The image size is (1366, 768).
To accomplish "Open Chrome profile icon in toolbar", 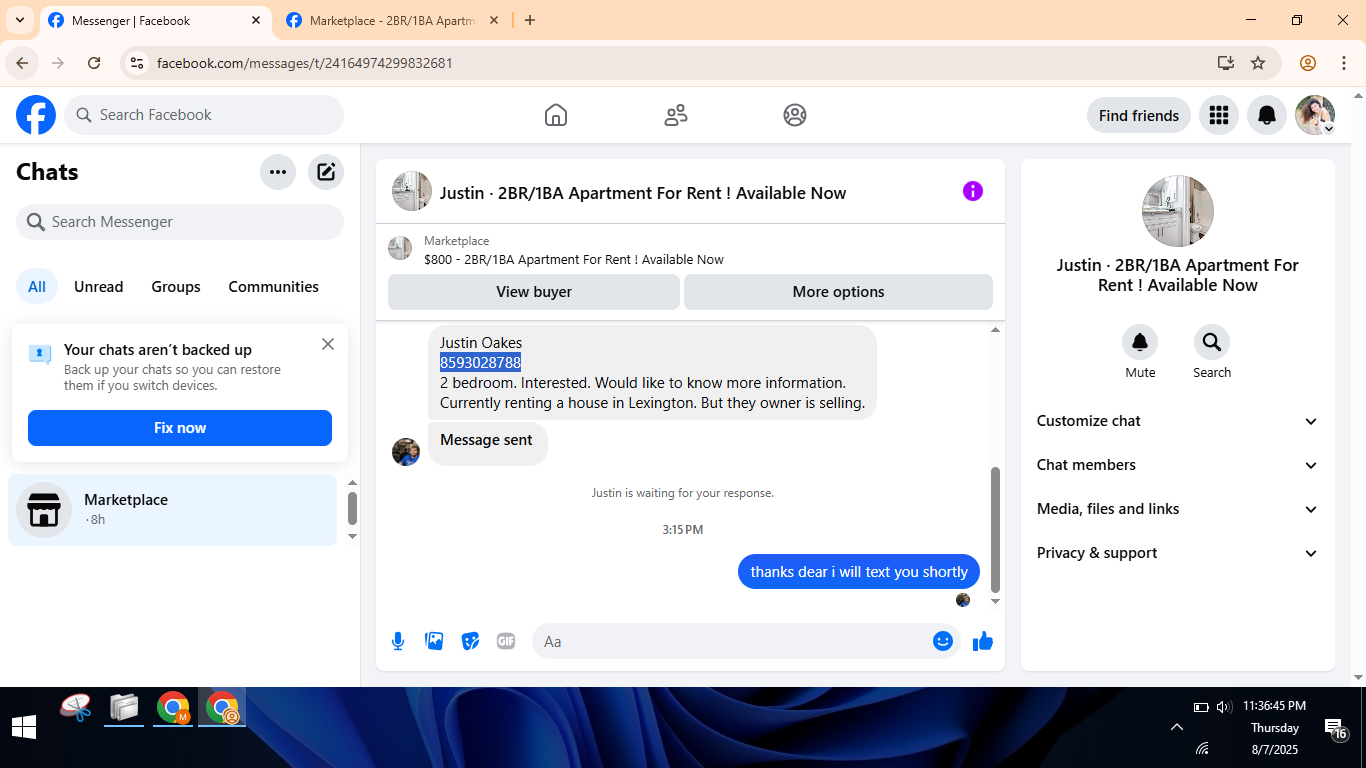I will click(1308, 63).
